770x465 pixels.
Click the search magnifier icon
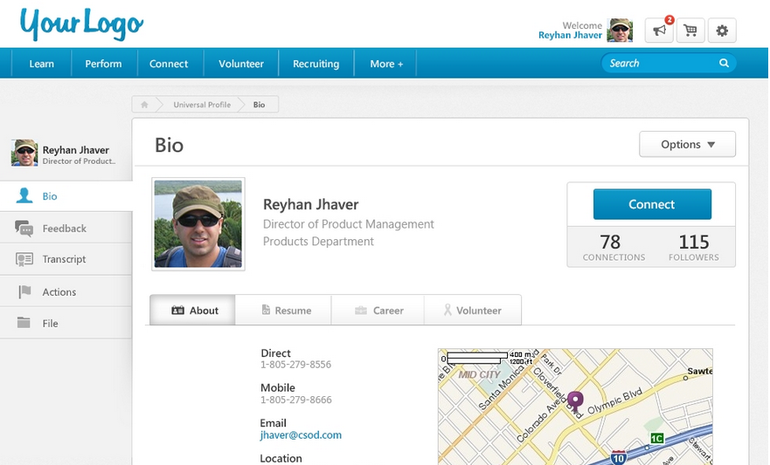[x=724, y=63]
